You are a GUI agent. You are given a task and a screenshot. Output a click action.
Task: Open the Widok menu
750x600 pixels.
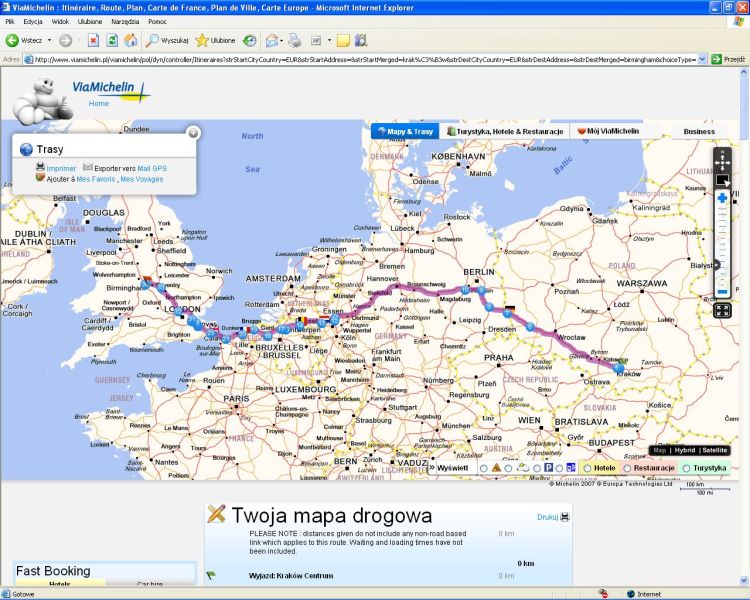[x=60, y=22]
